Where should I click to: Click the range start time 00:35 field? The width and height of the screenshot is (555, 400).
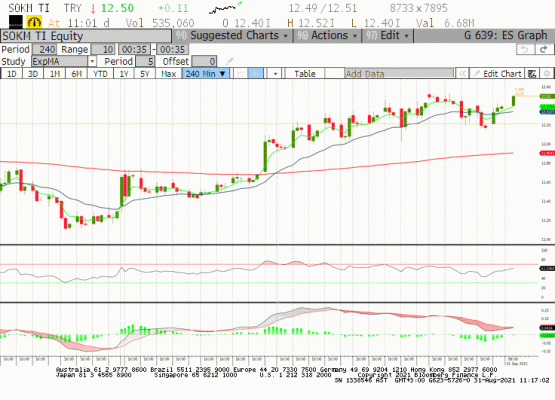coord(134,49)
